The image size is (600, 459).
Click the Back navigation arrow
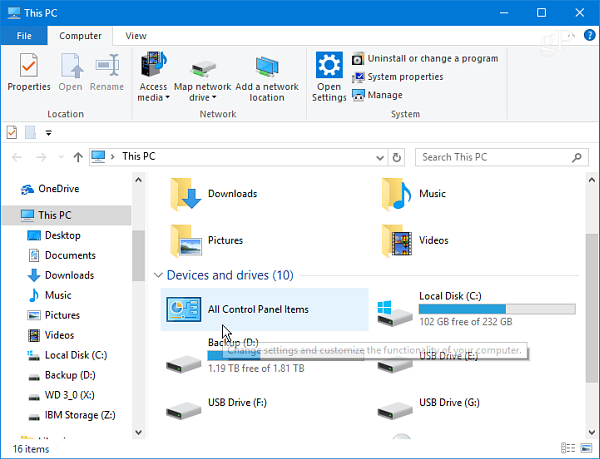[17, 157]
